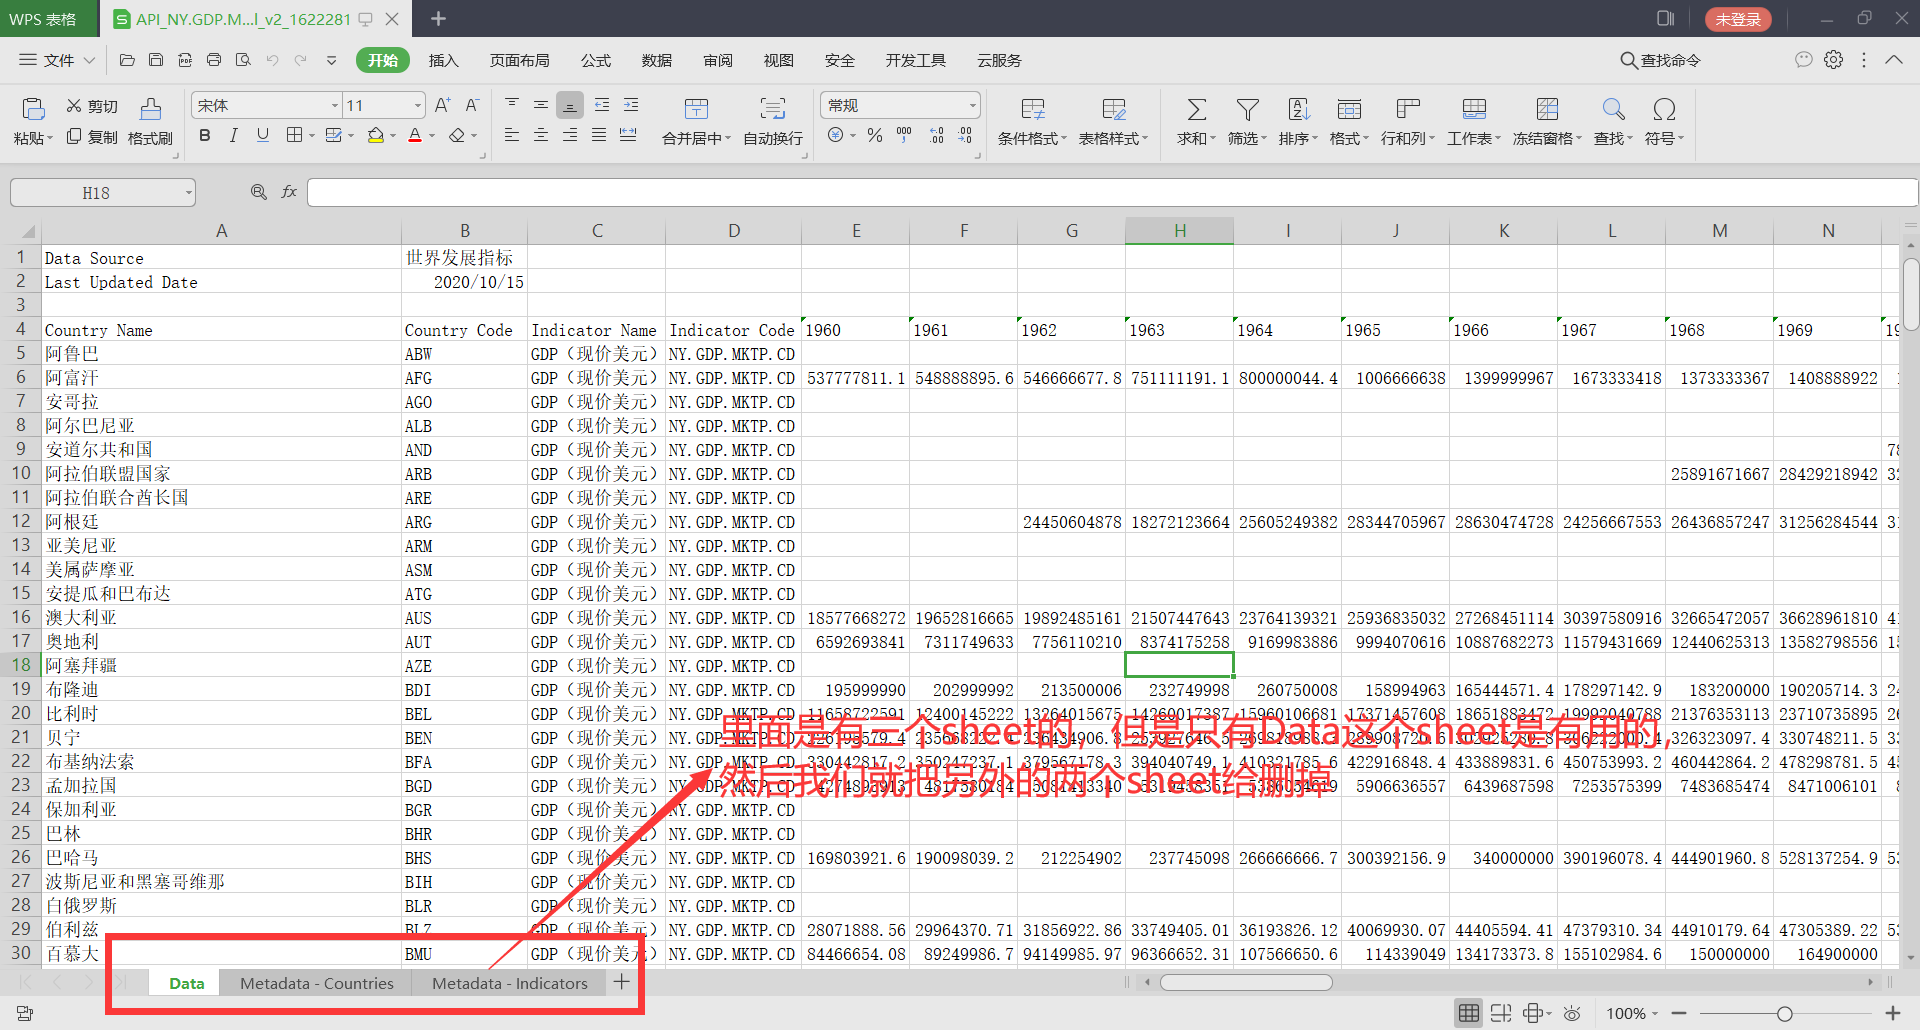Click the fill color bucket icon
Viewport: 1920px width, 1030px height.
click(x=376, y=135)
